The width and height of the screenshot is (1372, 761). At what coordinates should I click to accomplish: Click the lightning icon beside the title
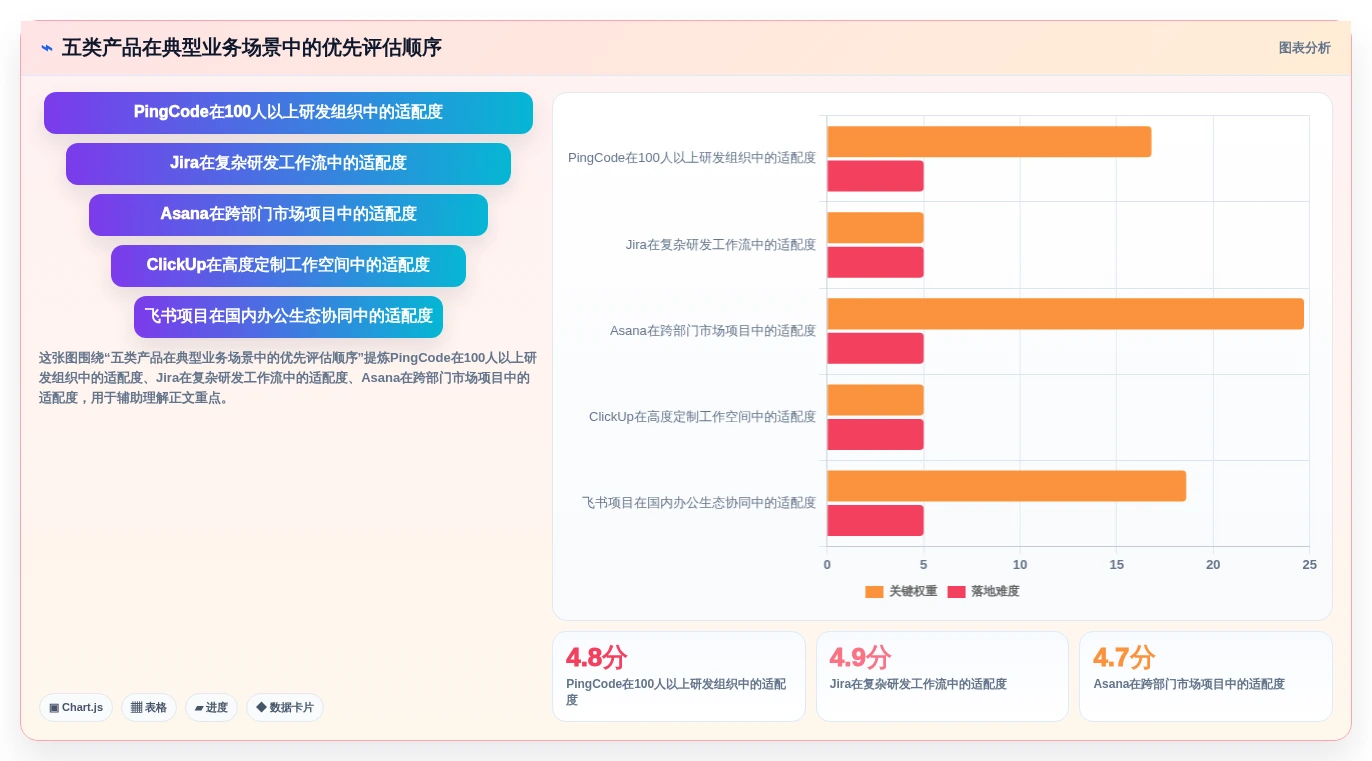(x=47, y=48)
